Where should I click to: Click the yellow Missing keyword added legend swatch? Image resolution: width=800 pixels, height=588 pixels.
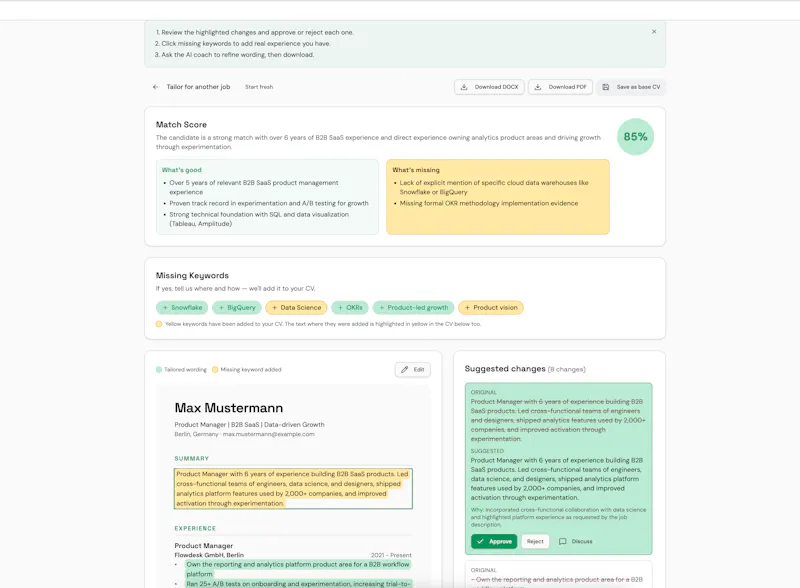point(215,370)
